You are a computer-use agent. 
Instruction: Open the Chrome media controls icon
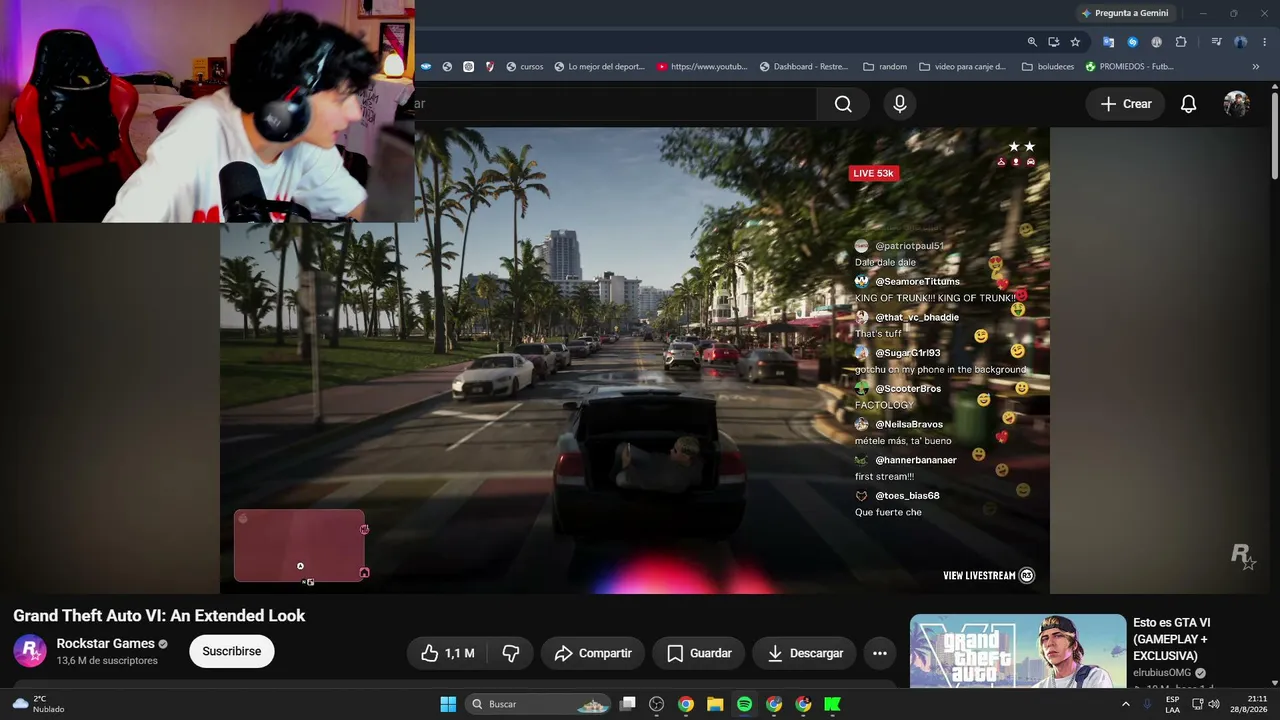pyautogui.click(x=1216, y=42)
